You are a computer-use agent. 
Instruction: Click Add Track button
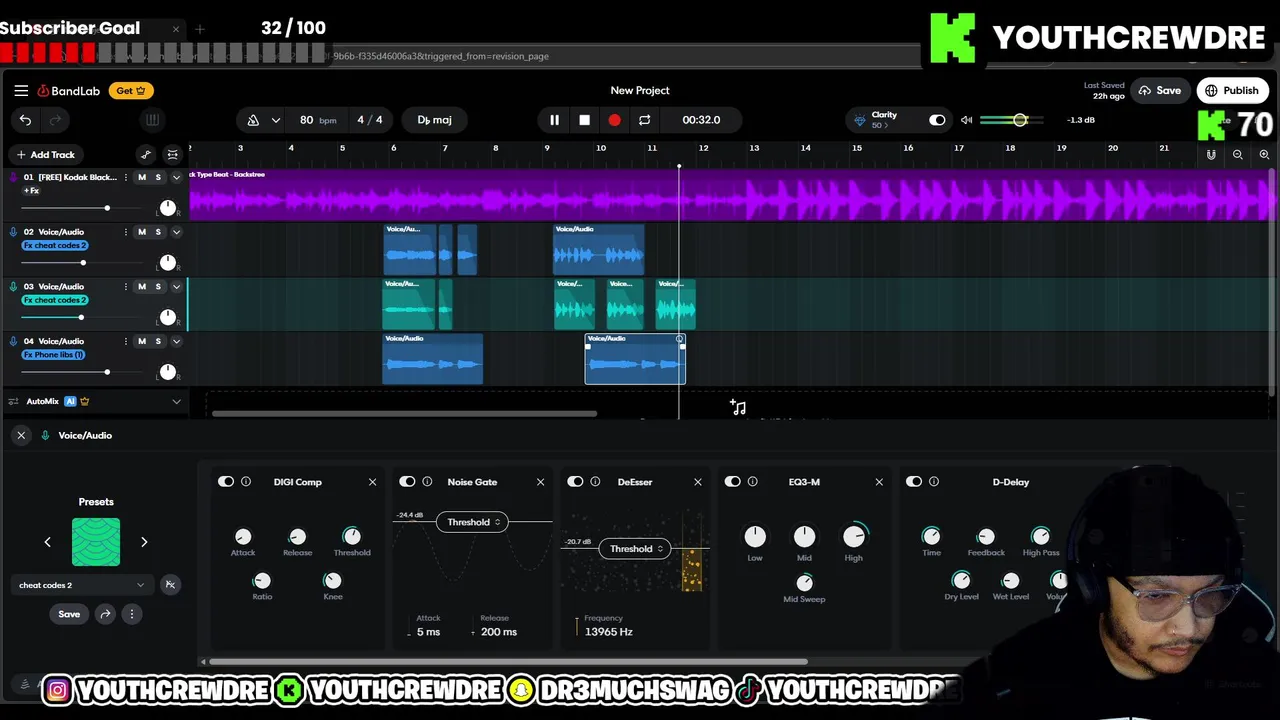[45, 155]
